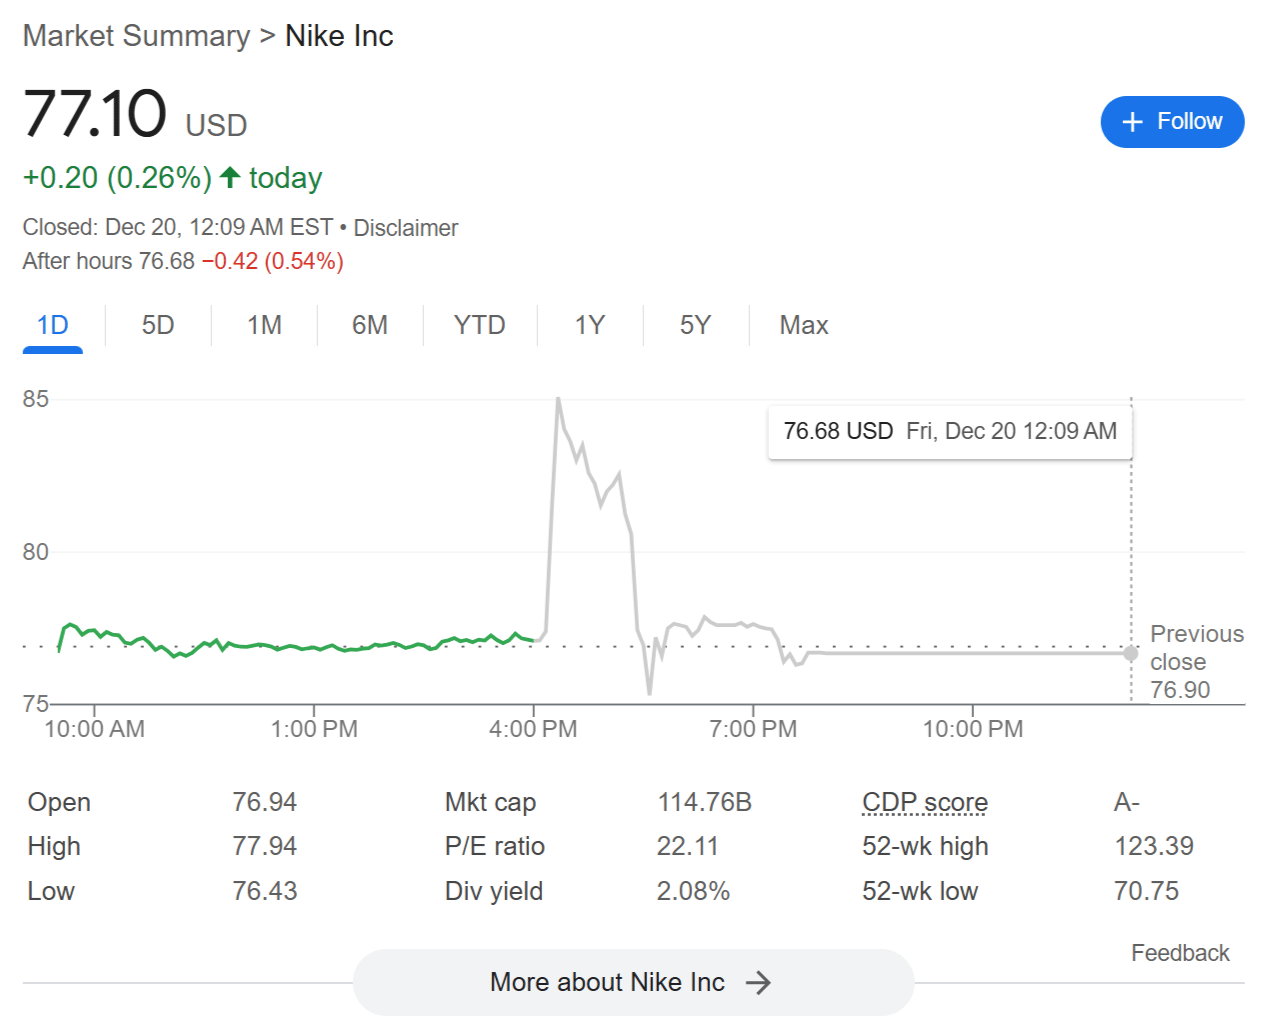
Task: Click the 10:00 AM axis label
Action: click(95, 729)
